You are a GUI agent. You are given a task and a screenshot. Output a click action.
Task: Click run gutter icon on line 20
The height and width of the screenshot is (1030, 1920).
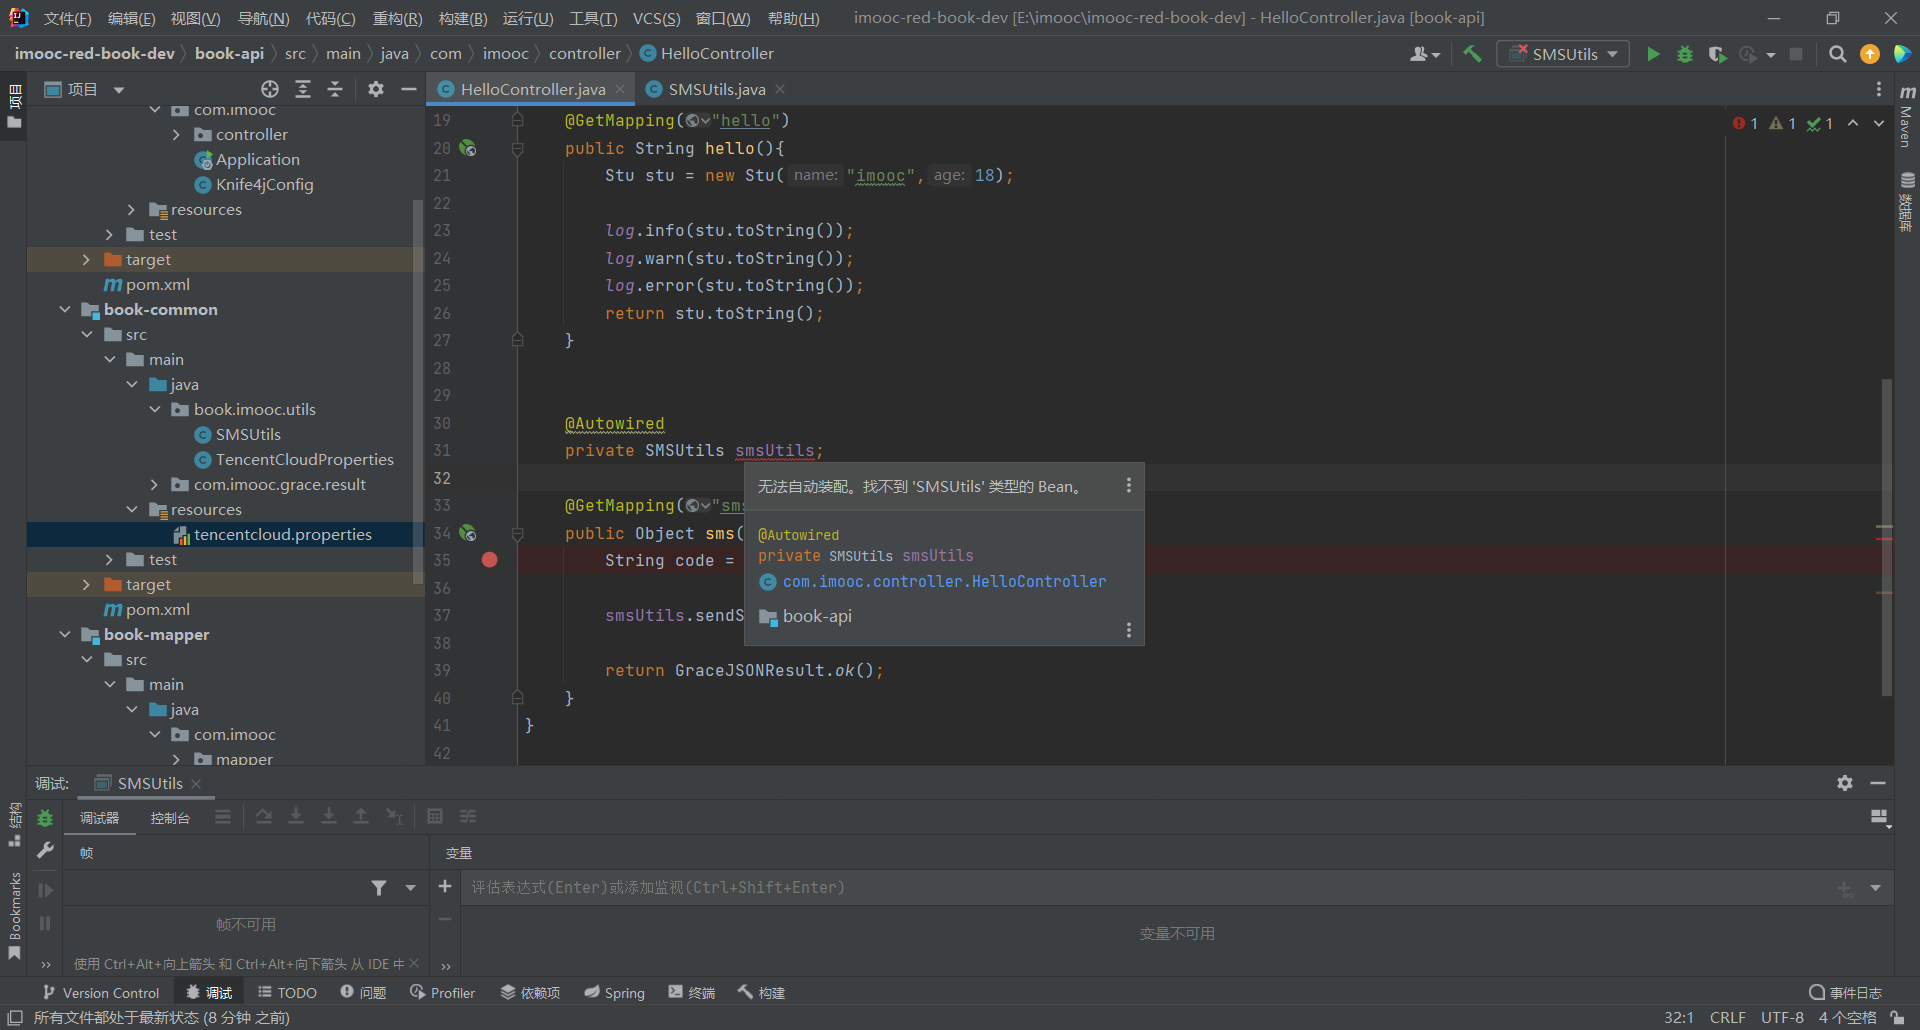468,148
